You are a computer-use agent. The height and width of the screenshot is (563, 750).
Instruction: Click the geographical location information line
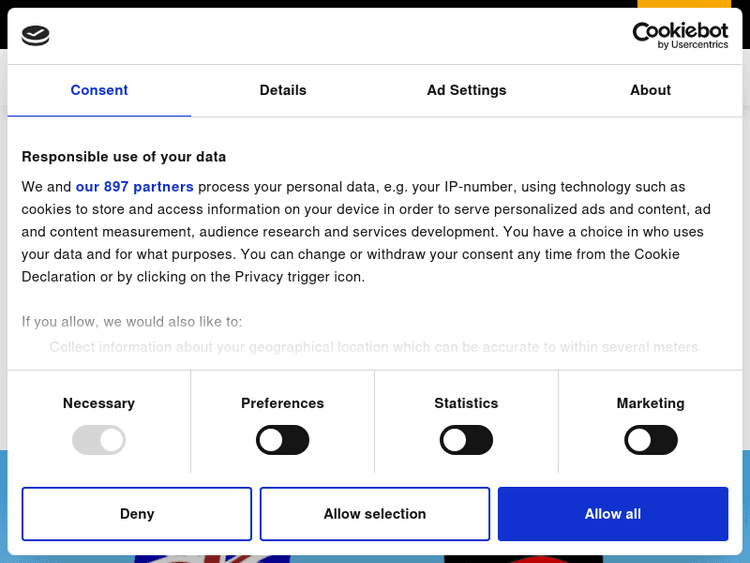tap(374, 347)
